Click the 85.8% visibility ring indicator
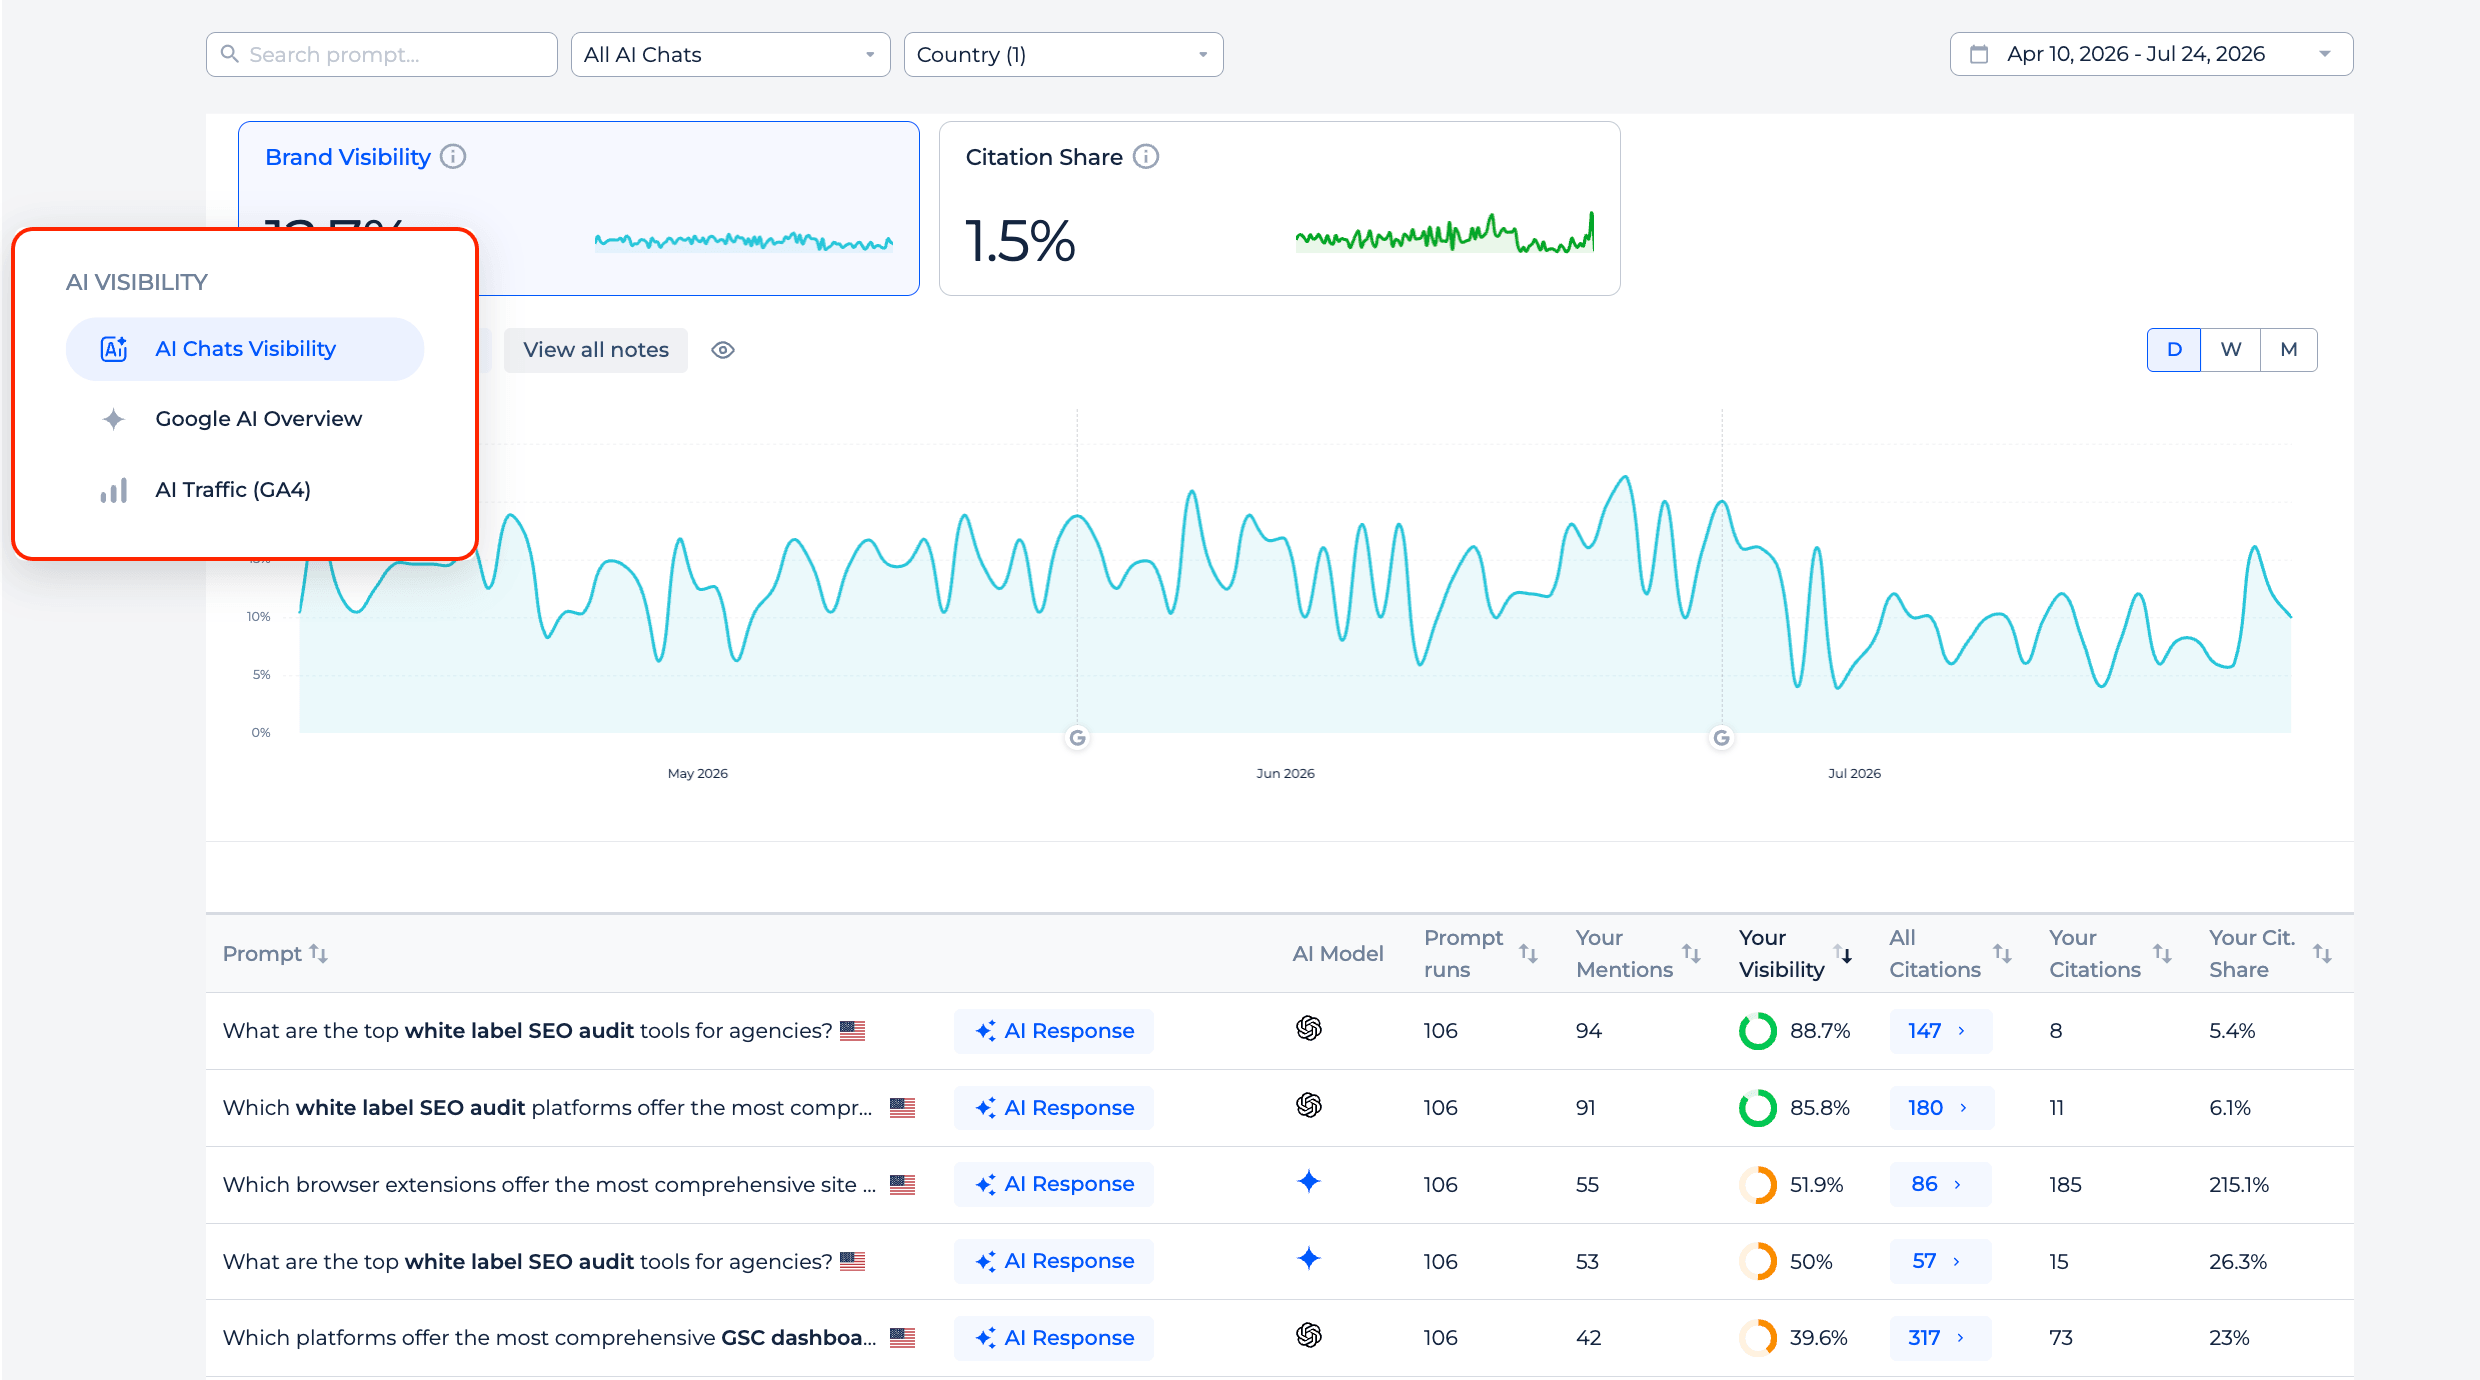 1757,1108
